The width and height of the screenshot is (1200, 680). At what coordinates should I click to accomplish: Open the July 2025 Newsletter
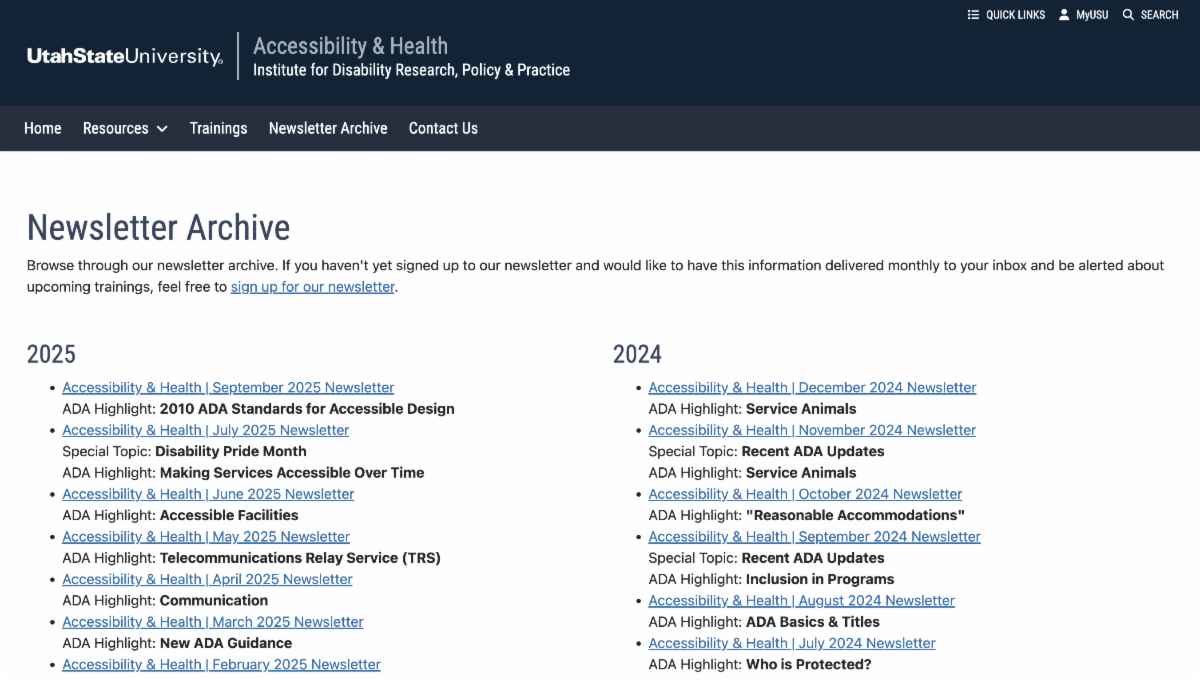coord(206,430)
